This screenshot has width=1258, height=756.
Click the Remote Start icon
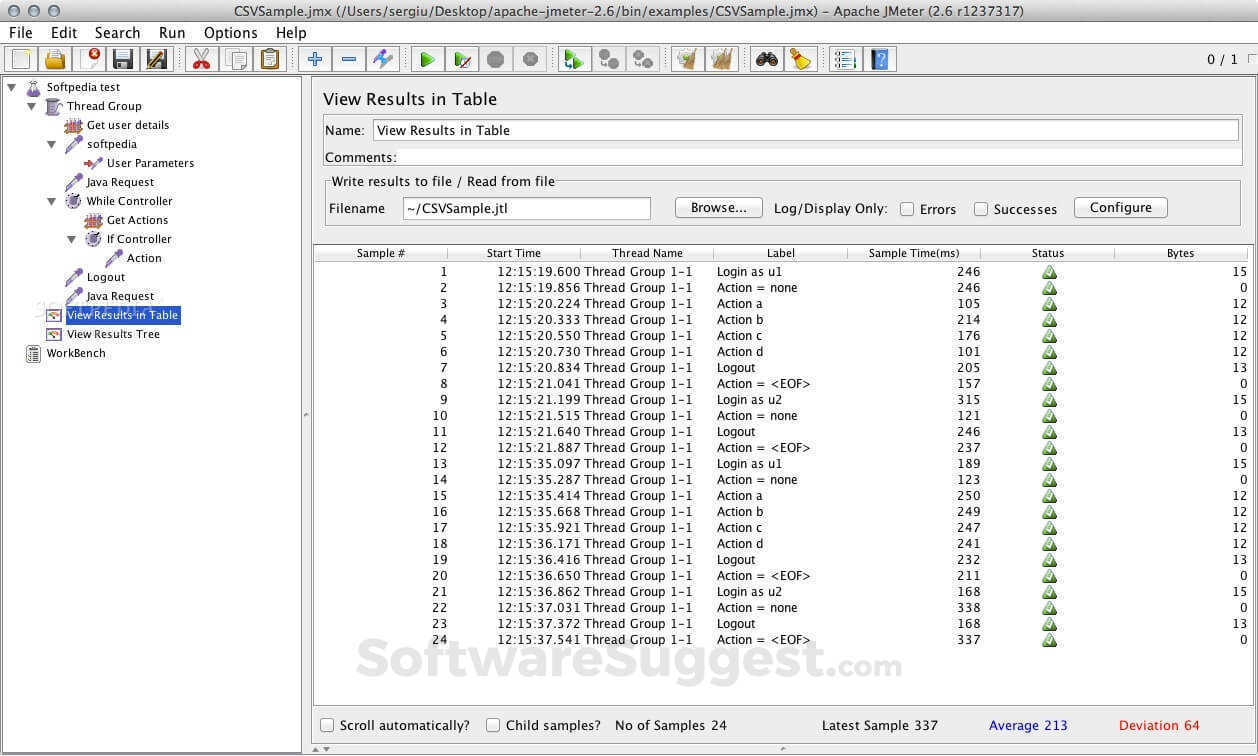pyautogui.click(x=574, y=59)
